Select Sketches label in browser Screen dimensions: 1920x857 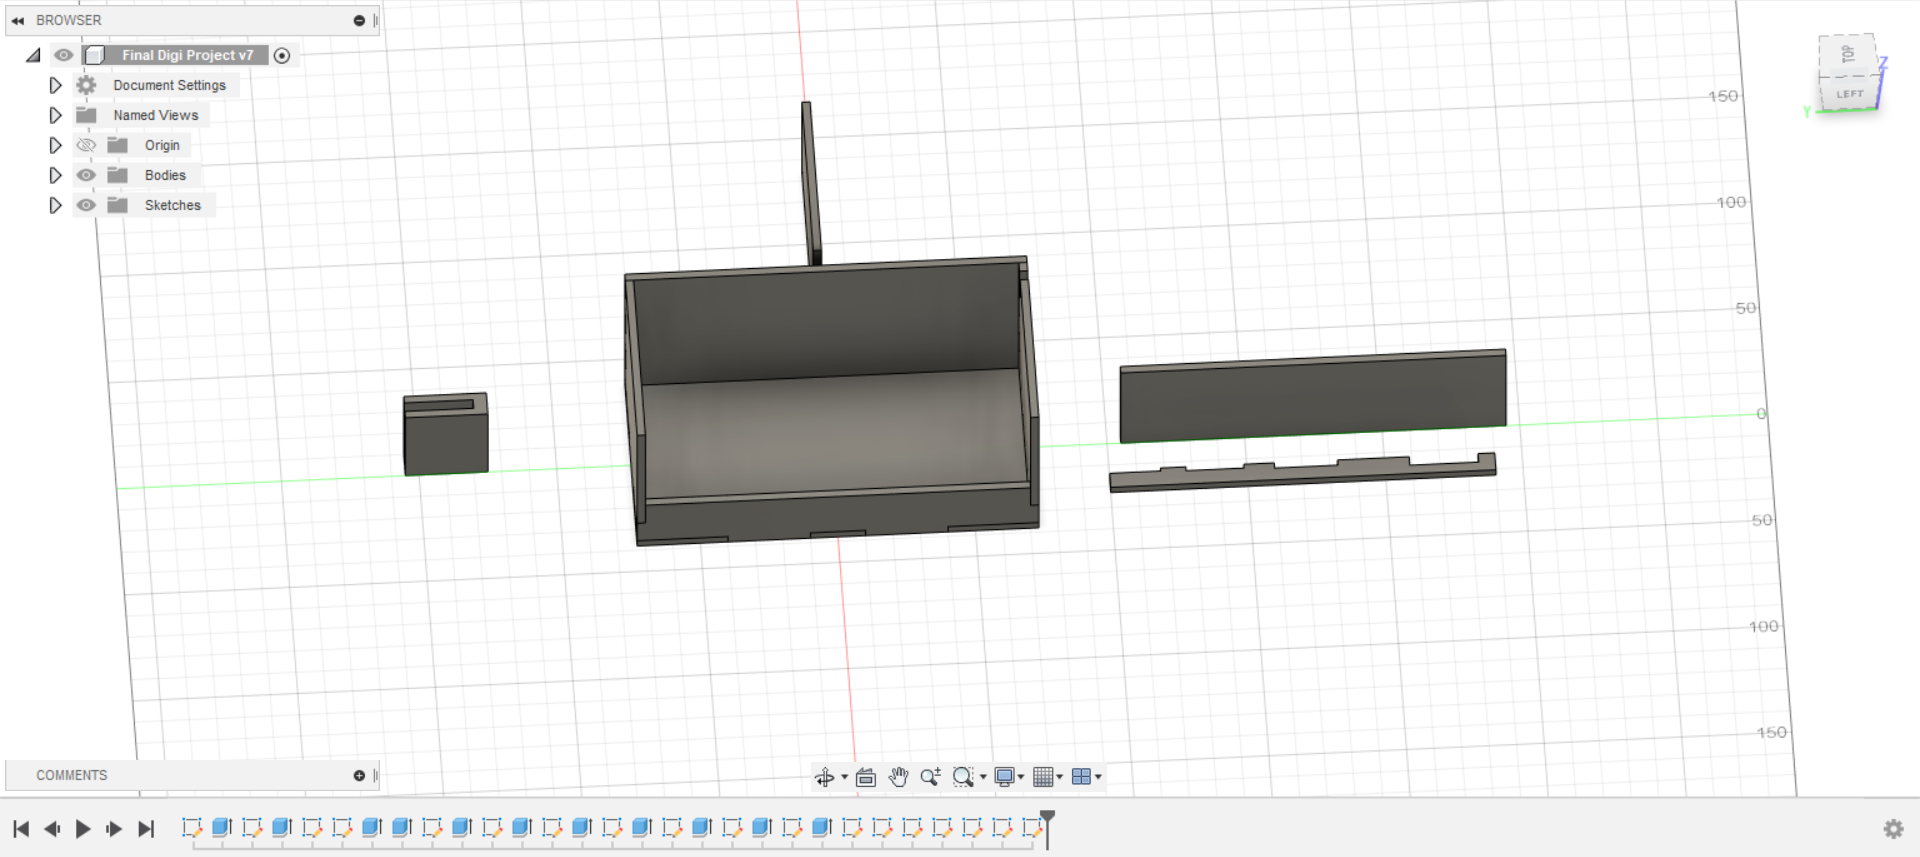pos(173,205)
